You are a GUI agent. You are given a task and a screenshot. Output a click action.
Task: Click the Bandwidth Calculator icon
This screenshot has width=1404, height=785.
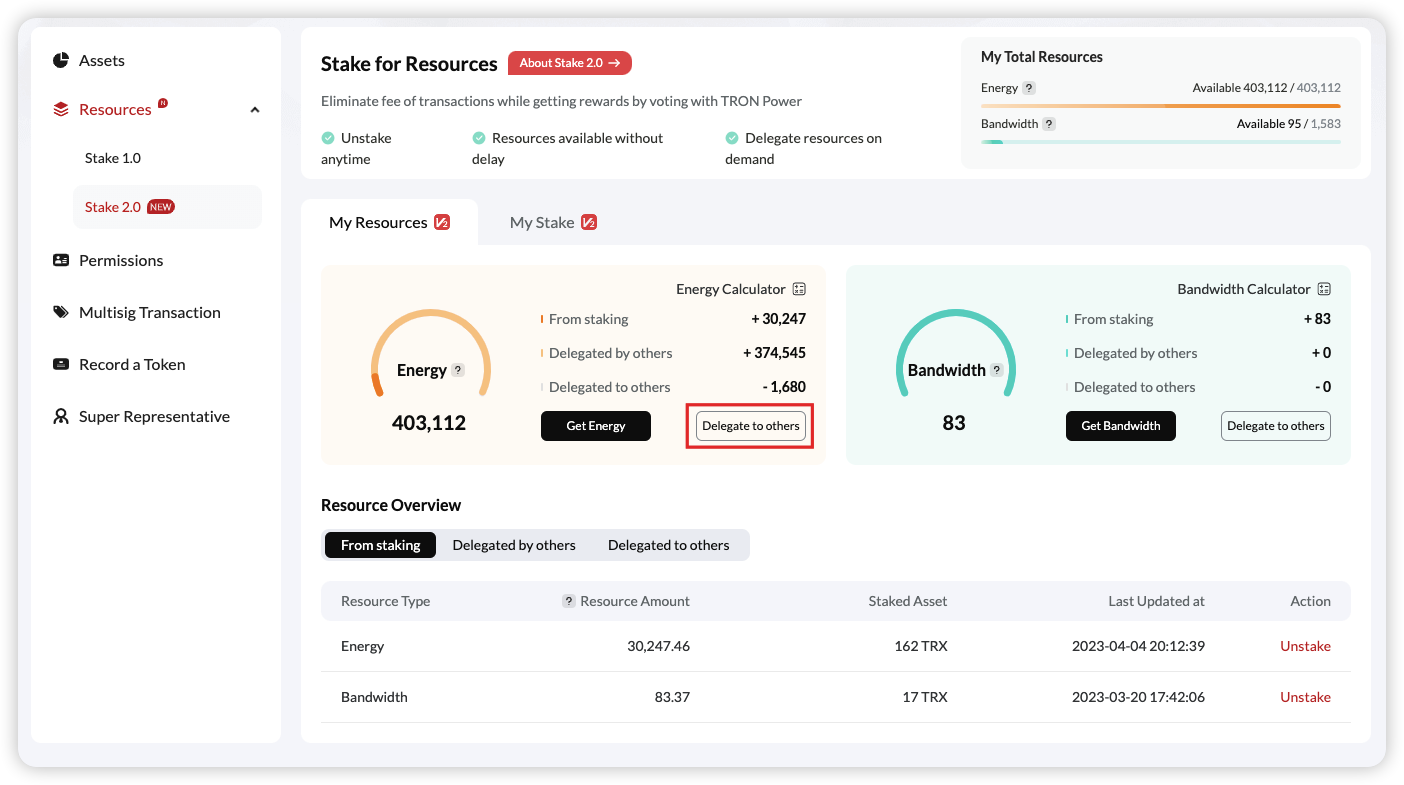point(1324,289)
